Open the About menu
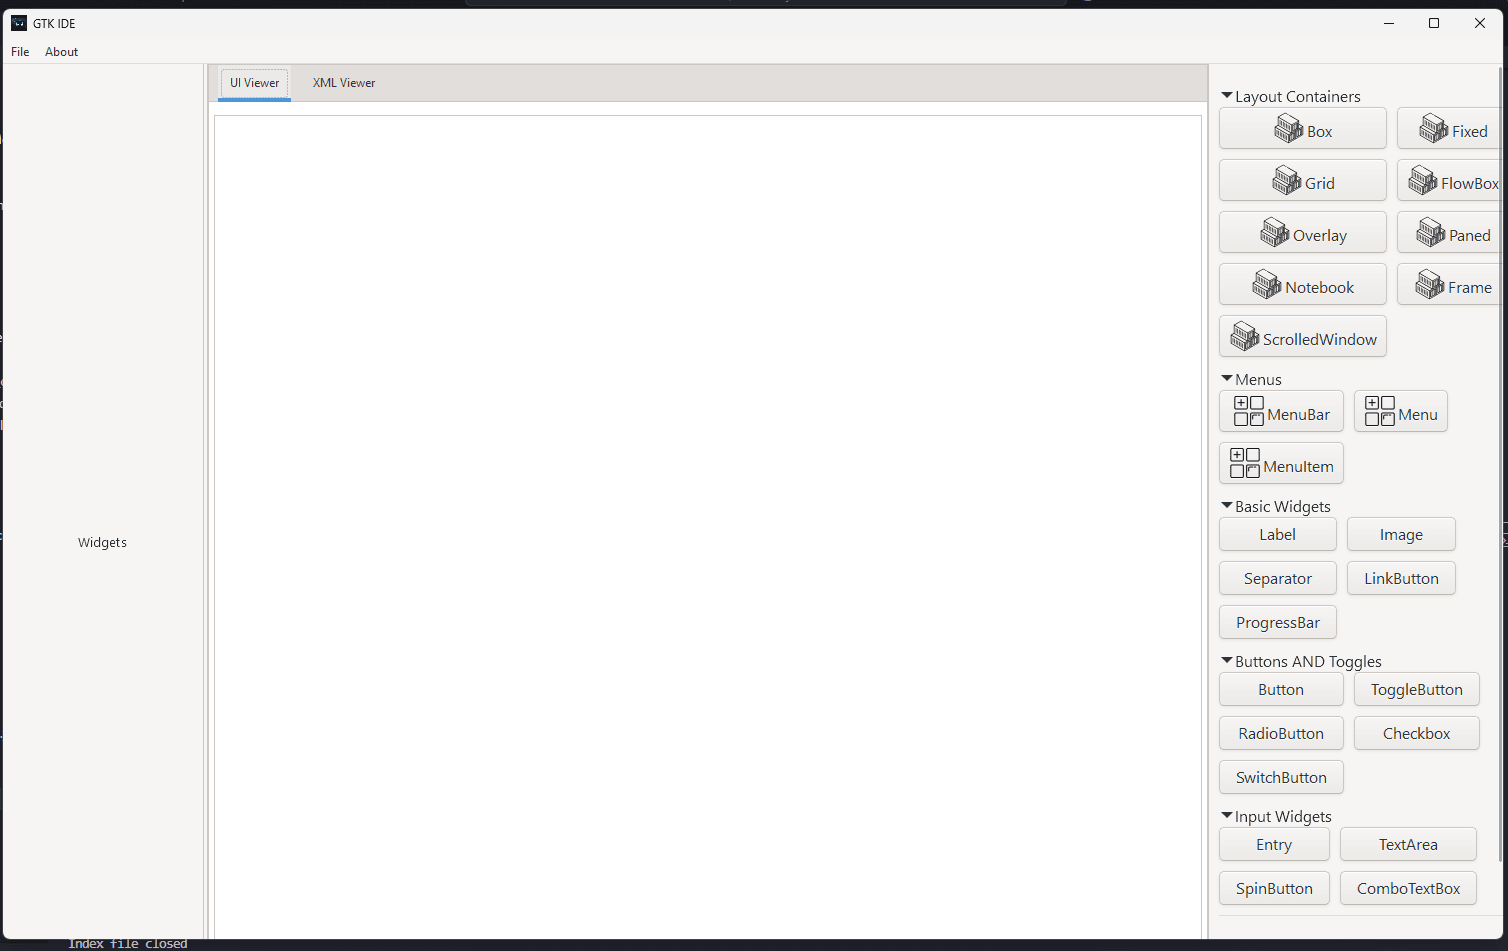This screenshot has width=1508, height=951. [x=61, y=51]
